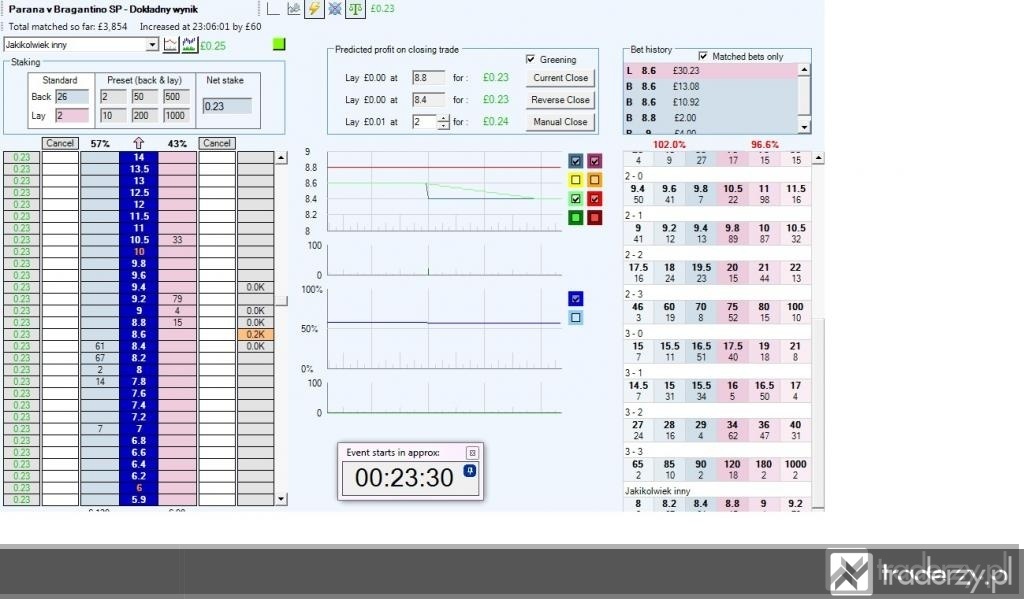Toggle Matched bets only checkbox
1024x599 pixels.
point(703,56)
